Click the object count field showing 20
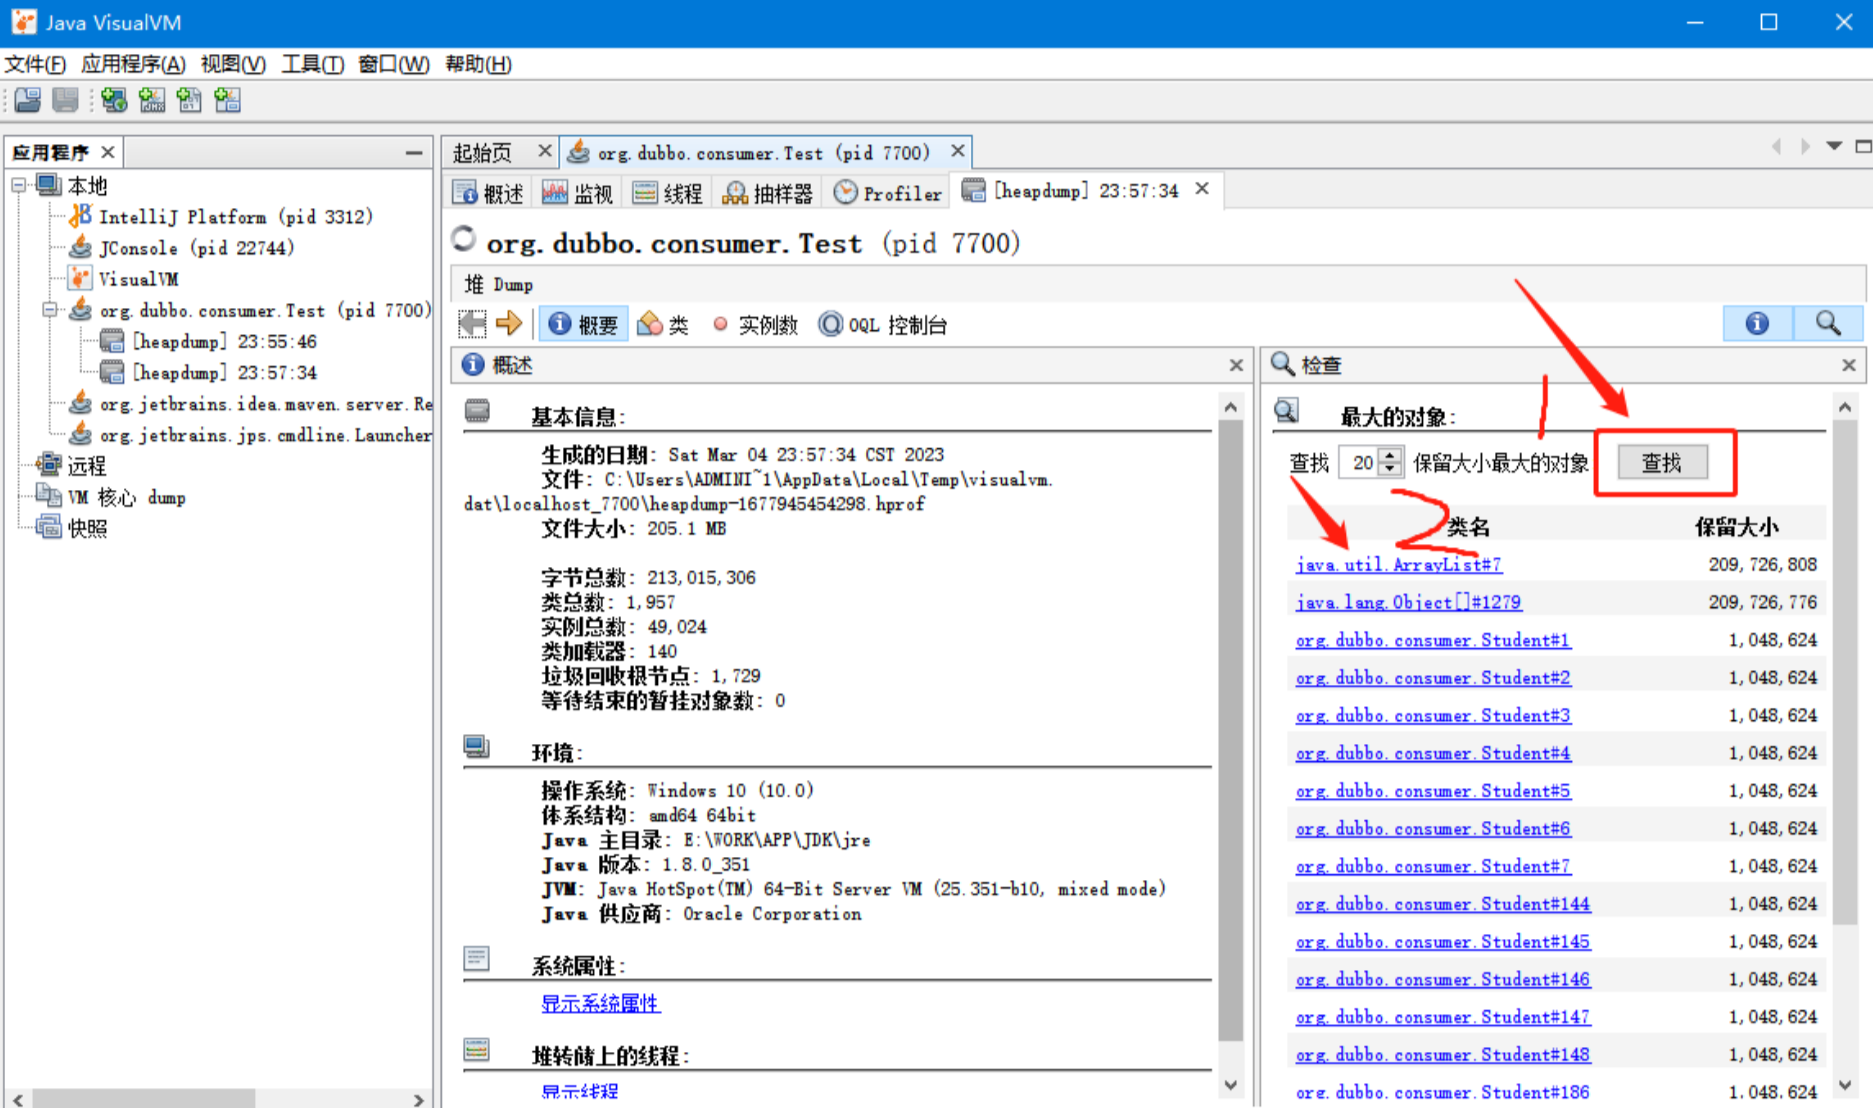Viewport: 1873px width, 1108px height. 1360,463
